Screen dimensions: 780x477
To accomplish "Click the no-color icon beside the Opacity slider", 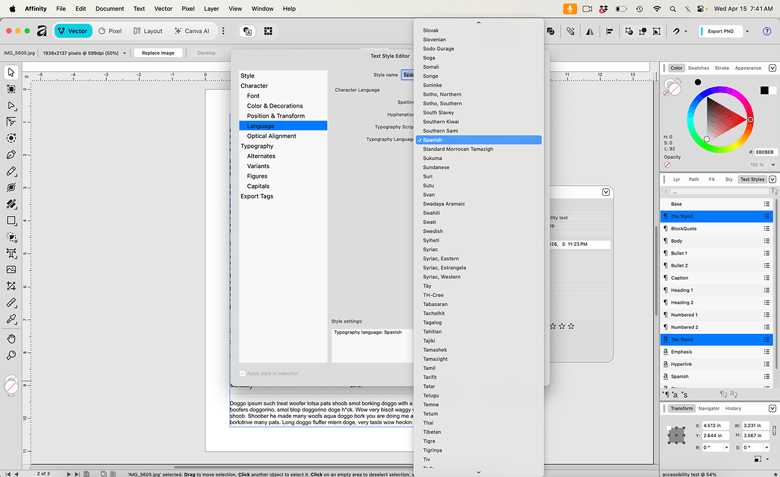I will (667, 165).
